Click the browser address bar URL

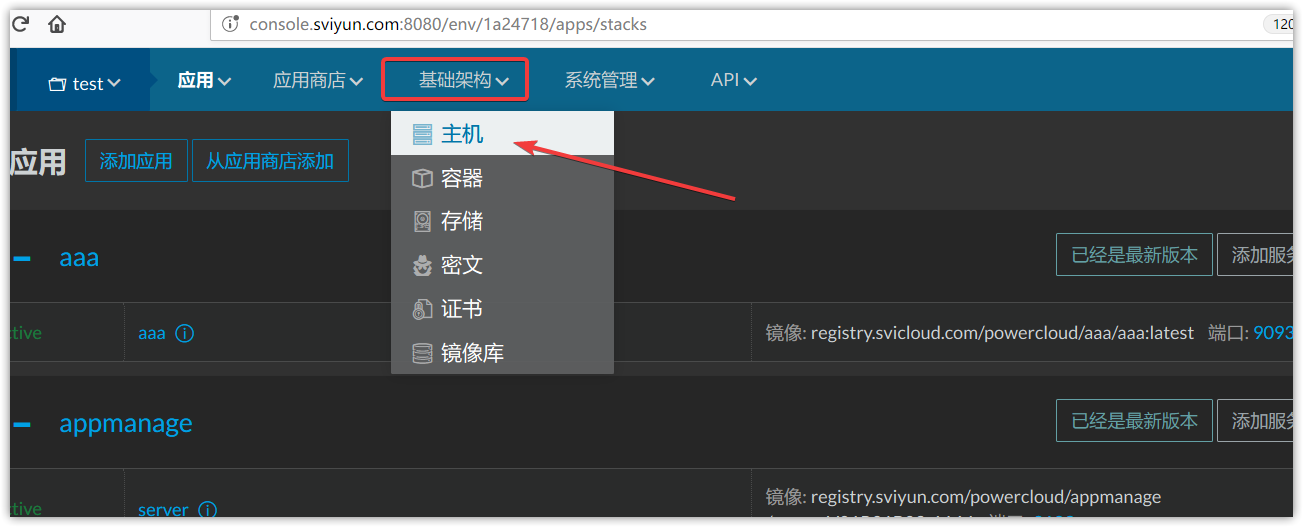(448, 24)
